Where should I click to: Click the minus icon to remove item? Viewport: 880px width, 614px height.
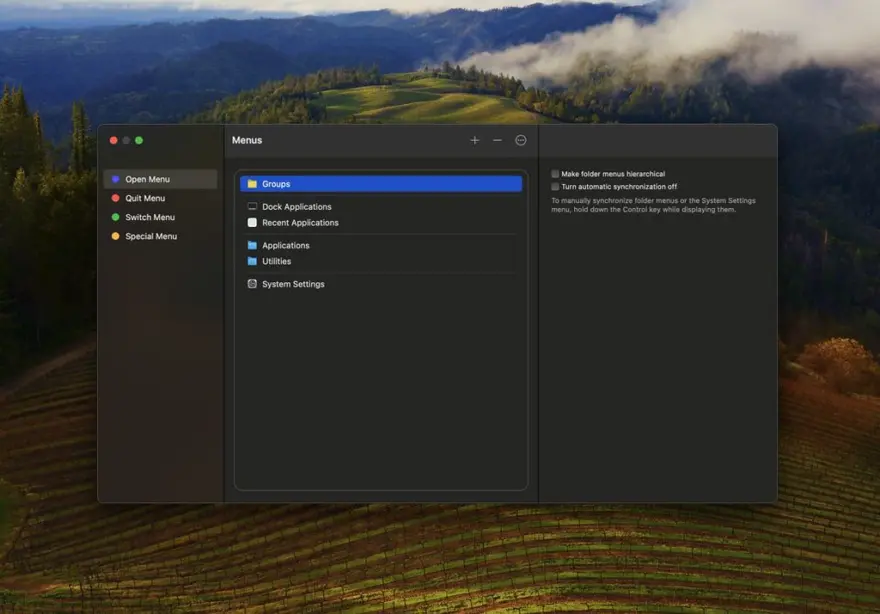click(x=497, y=140)
